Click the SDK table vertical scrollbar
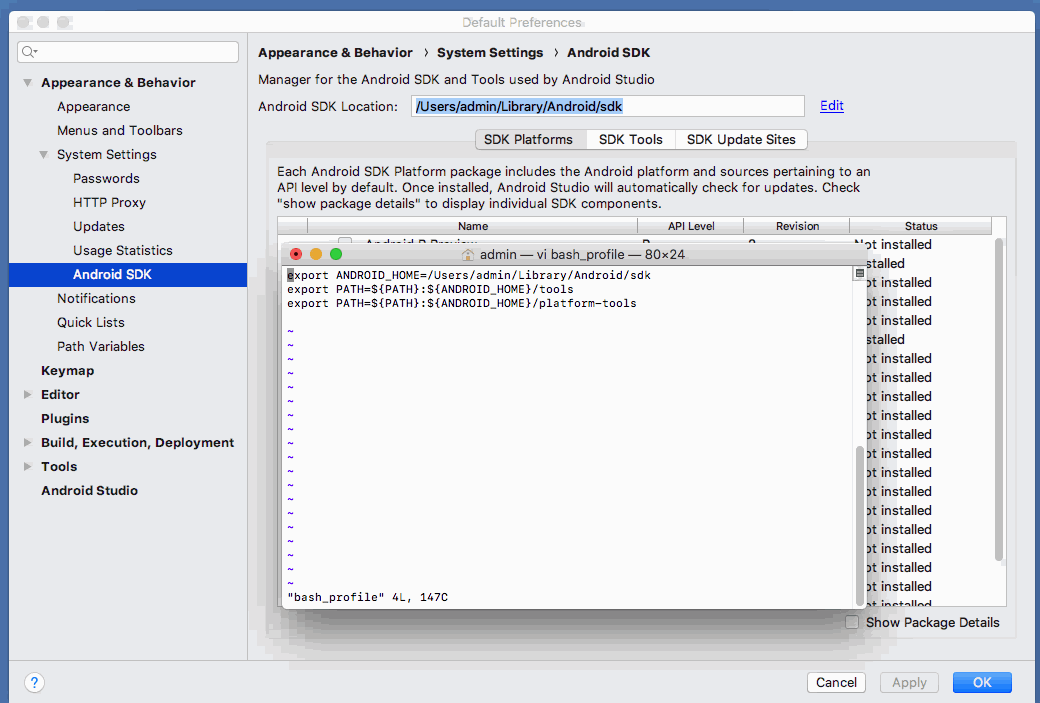This screenshot has height=703, width=1040. coord(999,399)
